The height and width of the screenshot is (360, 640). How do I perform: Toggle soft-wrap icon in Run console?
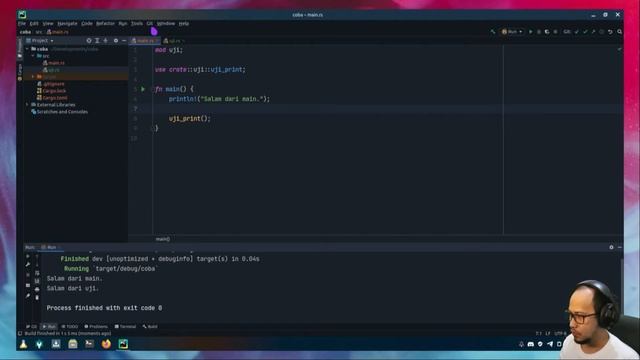[37, 273]
